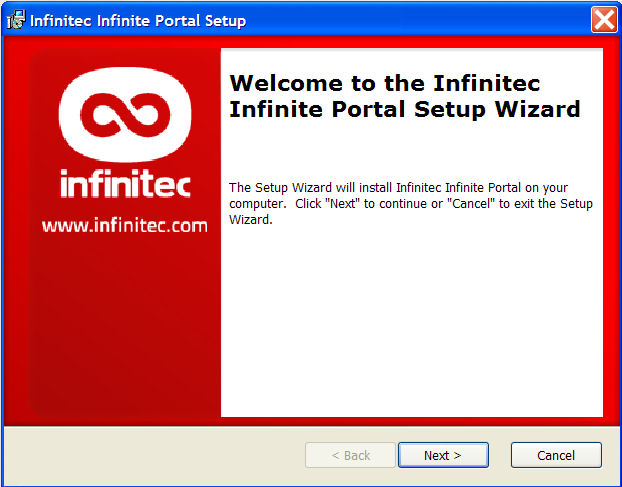Image resolution: width=622 pixels, height=487 pixels.
Task: Click the Setup Wizard description paragraph
Action: (x=411, y=203)
